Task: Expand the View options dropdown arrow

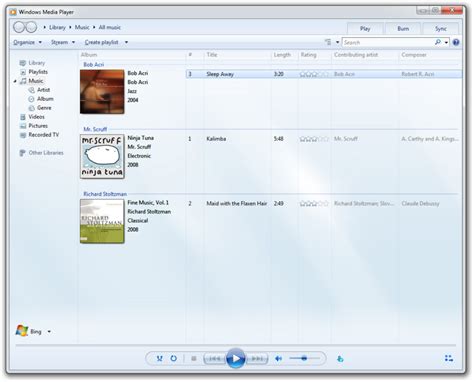Action: coord(337,42)
